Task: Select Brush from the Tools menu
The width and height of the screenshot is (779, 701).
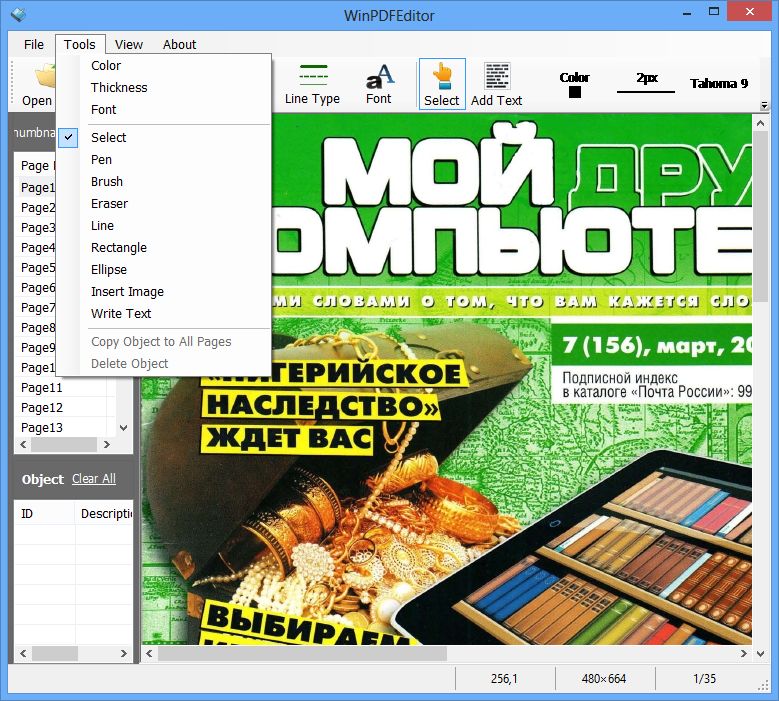Action: [x=164, y=181]
